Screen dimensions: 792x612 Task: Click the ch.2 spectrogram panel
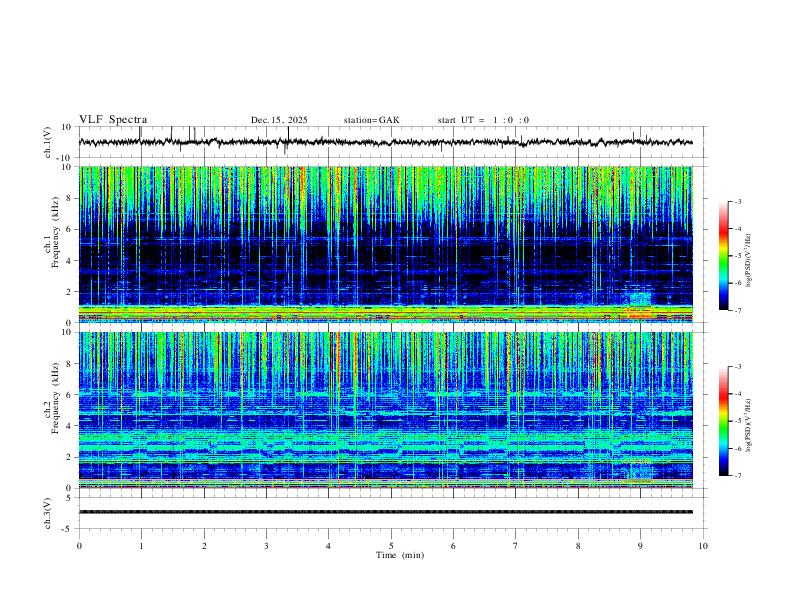385,410
